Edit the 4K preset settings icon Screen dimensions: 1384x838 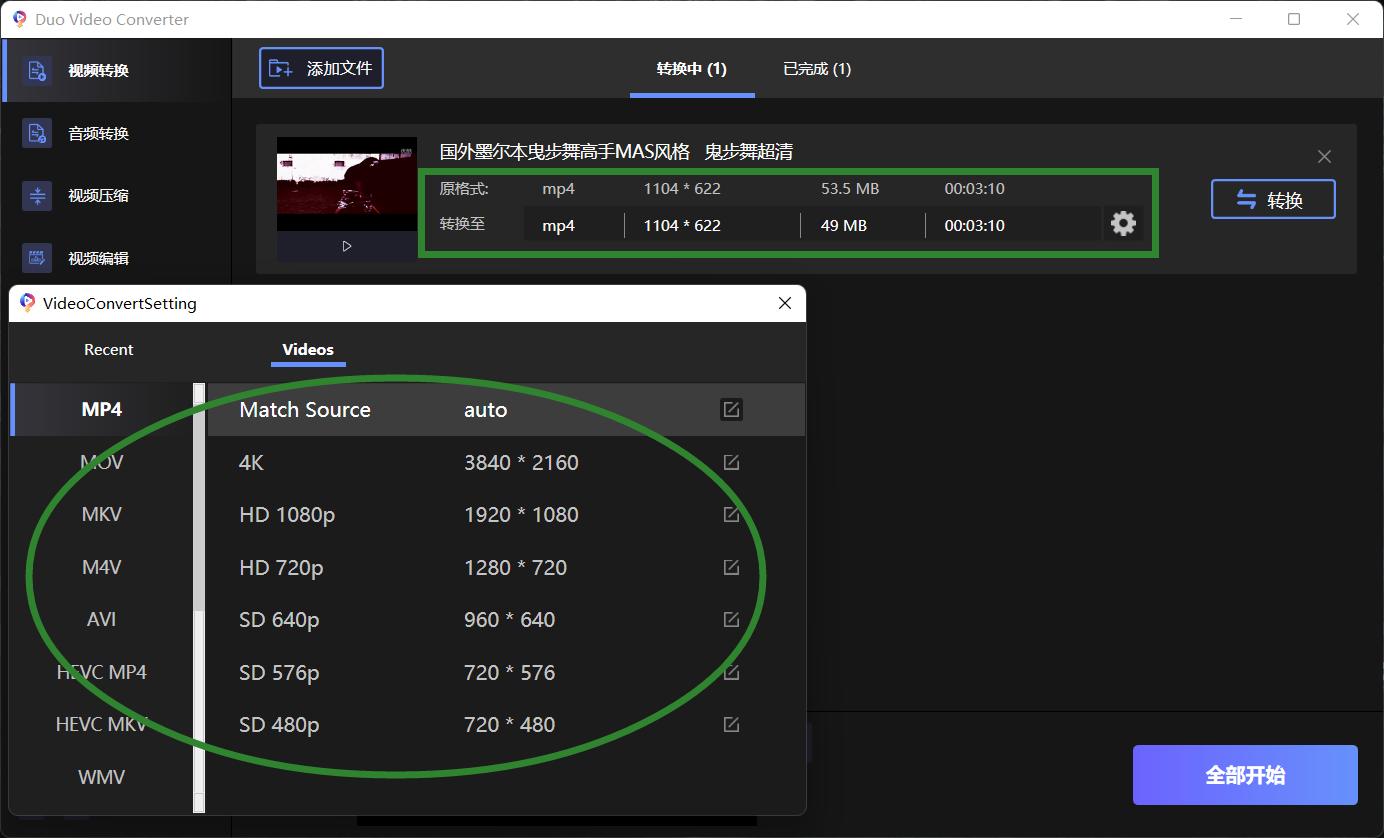731,462
